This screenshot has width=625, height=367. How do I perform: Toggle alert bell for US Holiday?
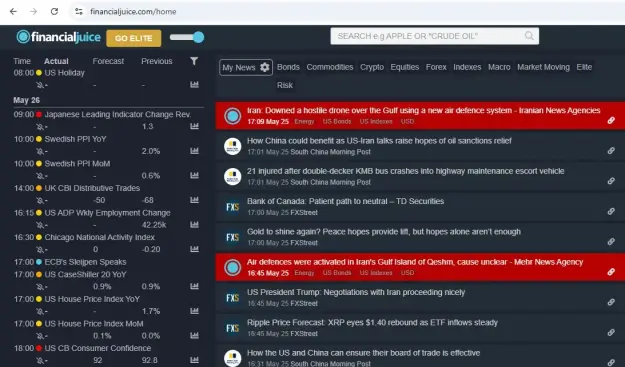(40, 85)
